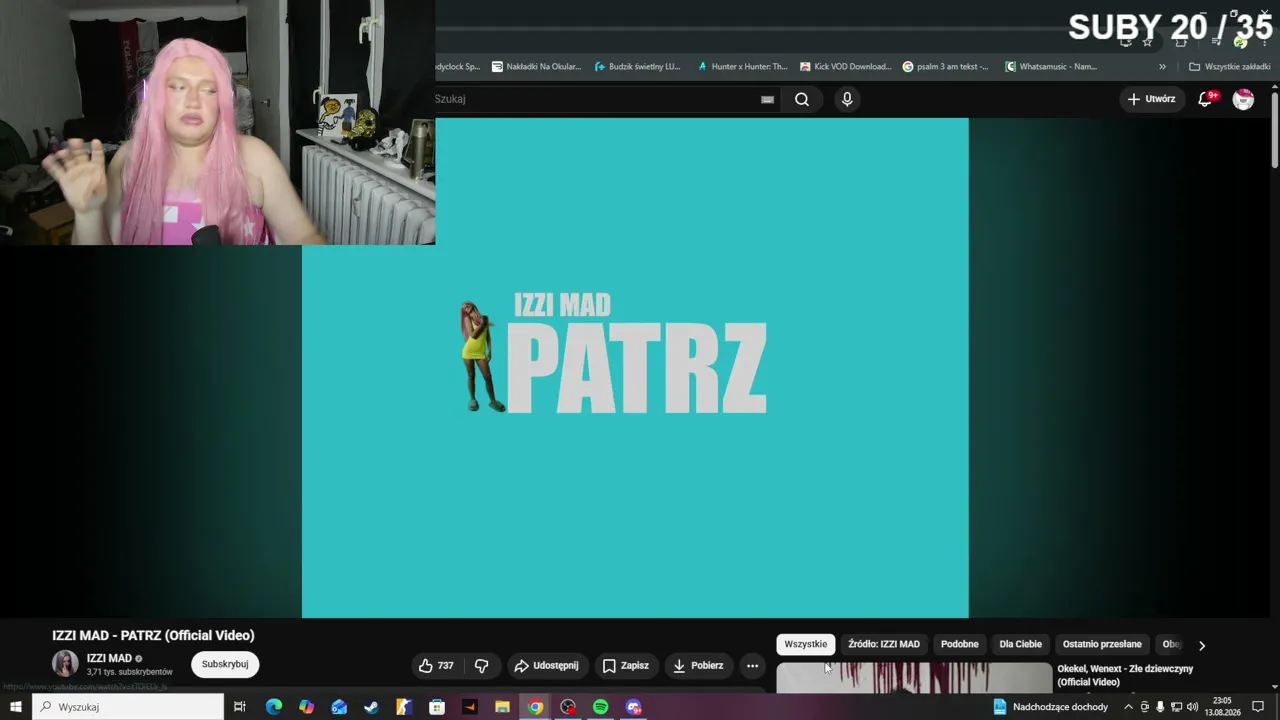Like the IZZI MAD video
This screenshot has width=1280, height=720.
437,666
